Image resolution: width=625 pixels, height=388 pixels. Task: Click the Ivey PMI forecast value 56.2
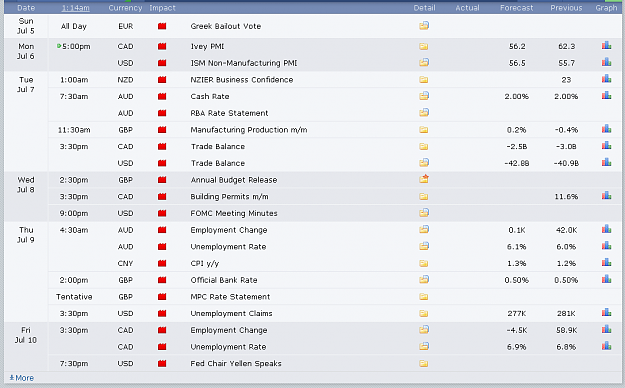tap(517, 46)
